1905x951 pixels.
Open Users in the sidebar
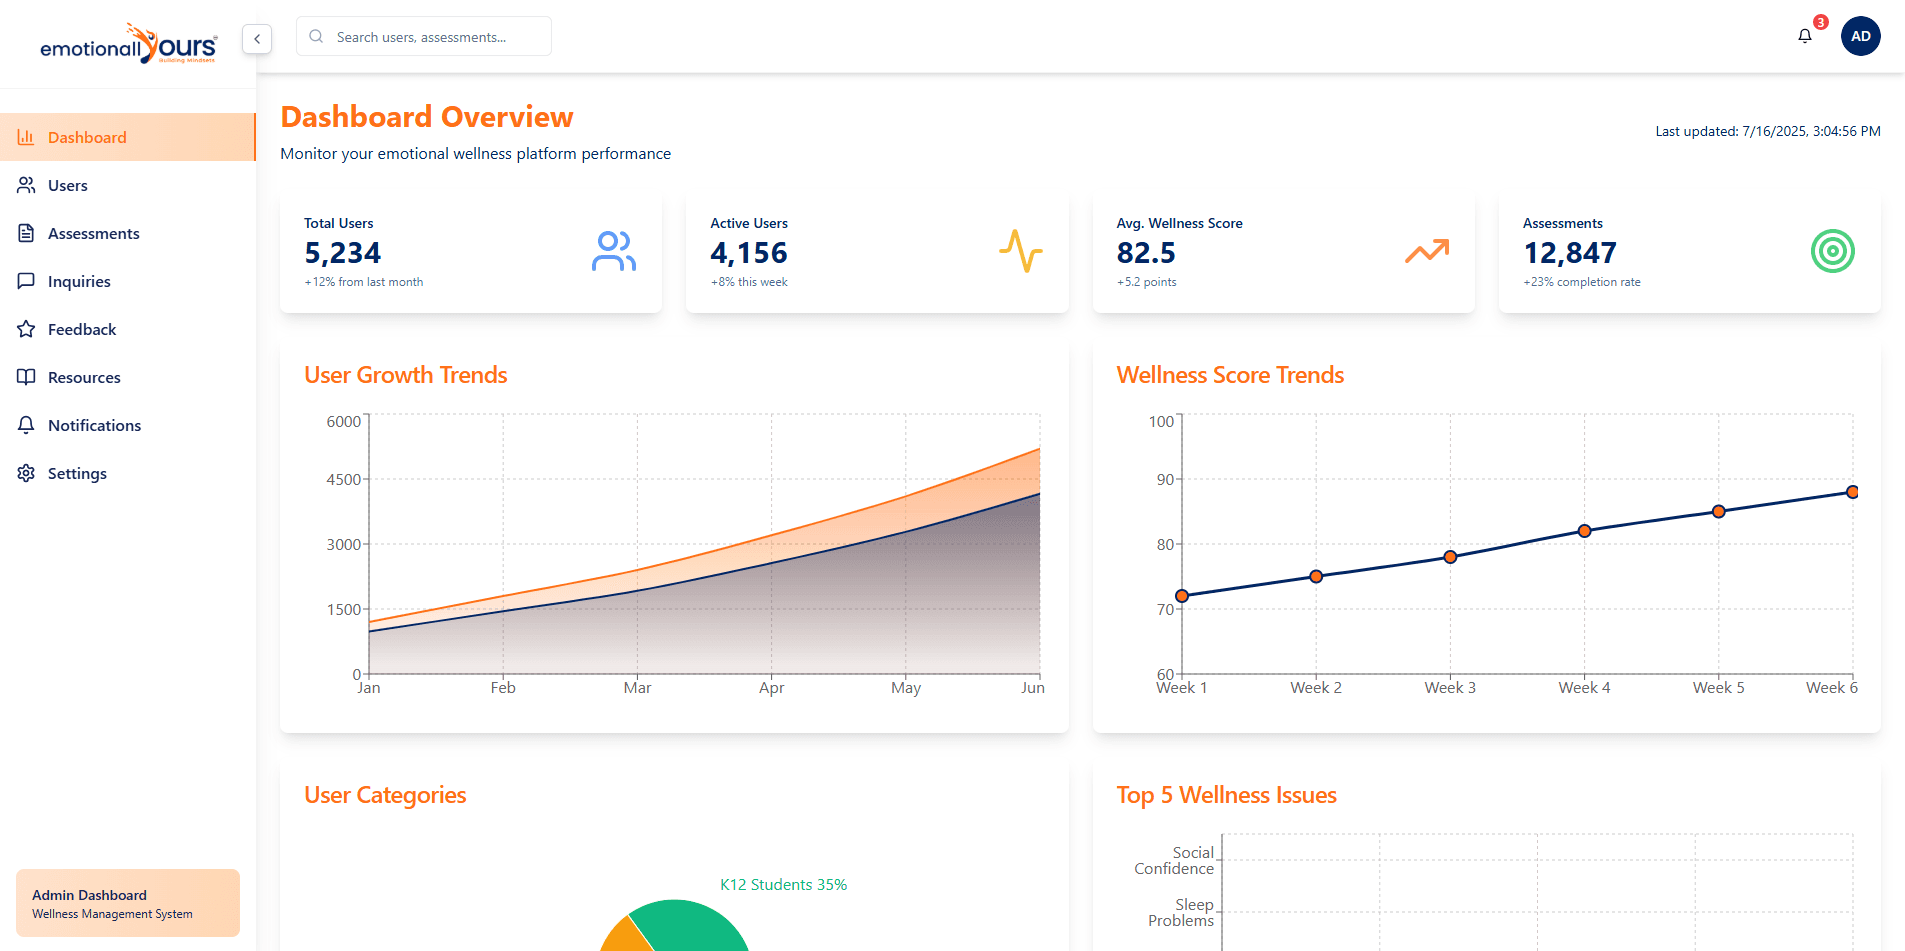click(x=67, y=185)
